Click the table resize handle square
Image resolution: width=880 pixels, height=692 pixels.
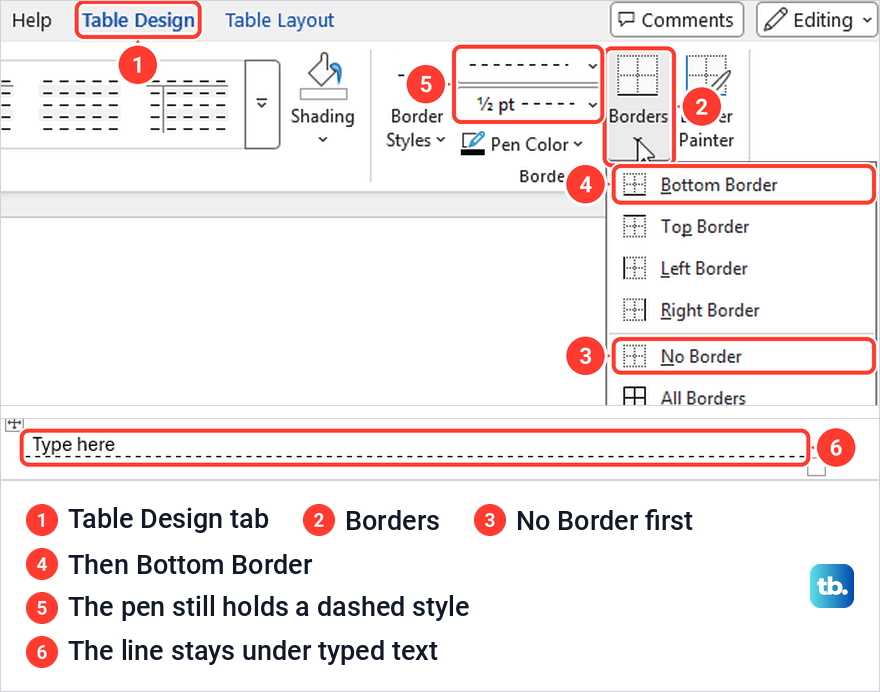[817, 470]
